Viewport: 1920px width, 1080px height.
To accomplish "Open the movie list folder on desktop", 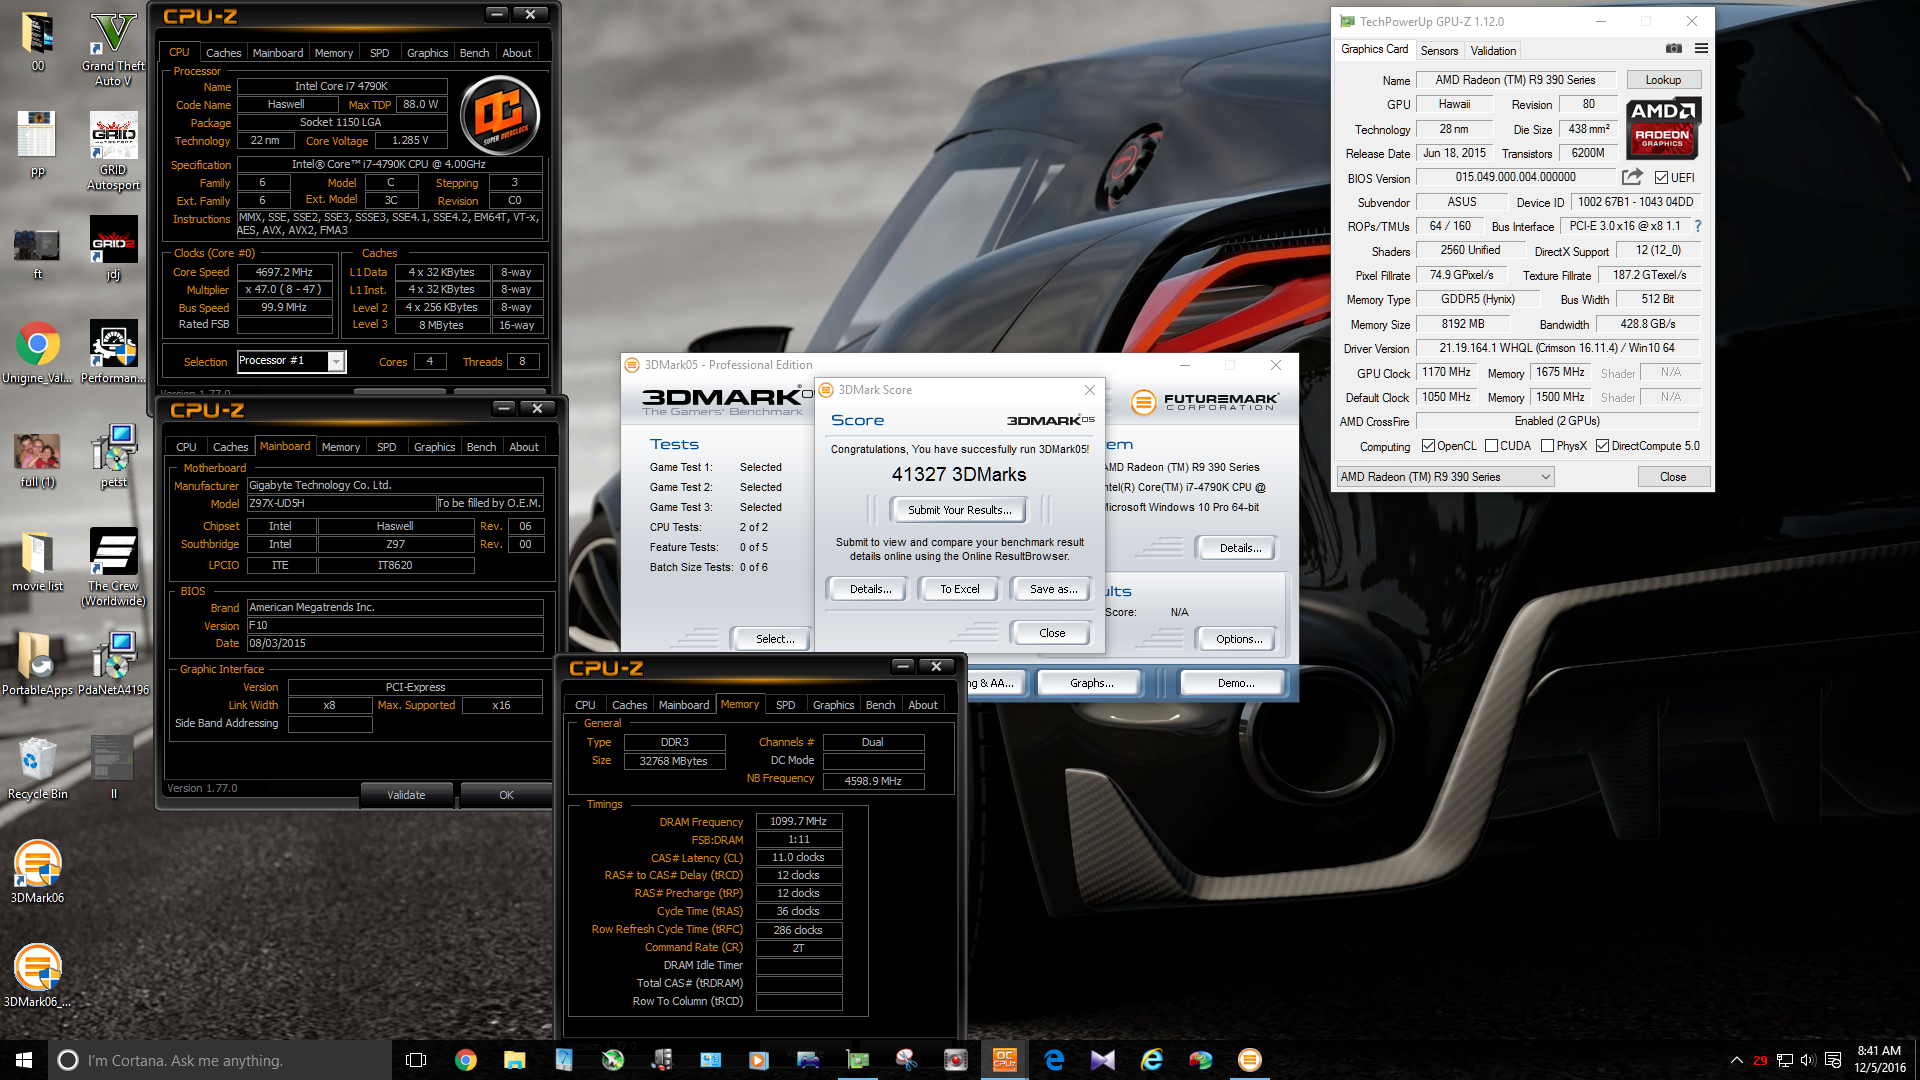I will point(37,561).
